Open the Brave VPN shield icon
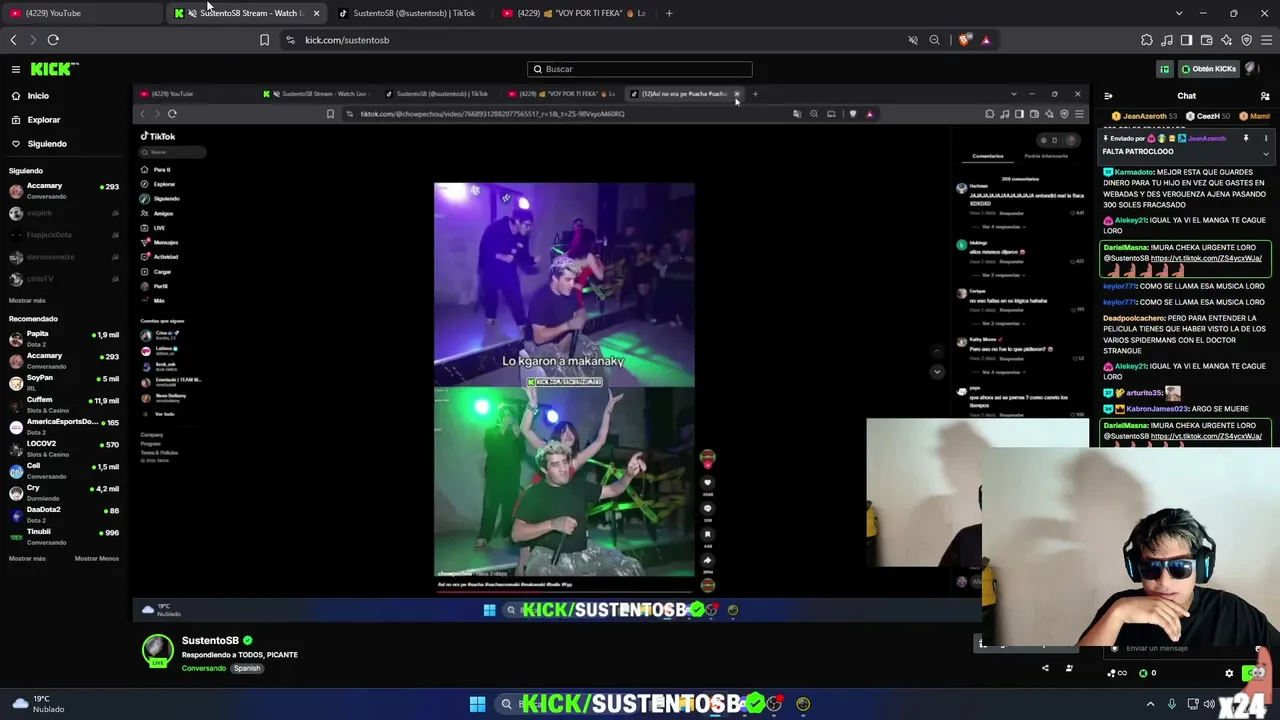This screenshot has width=1280, height=720. [1247, 40]
